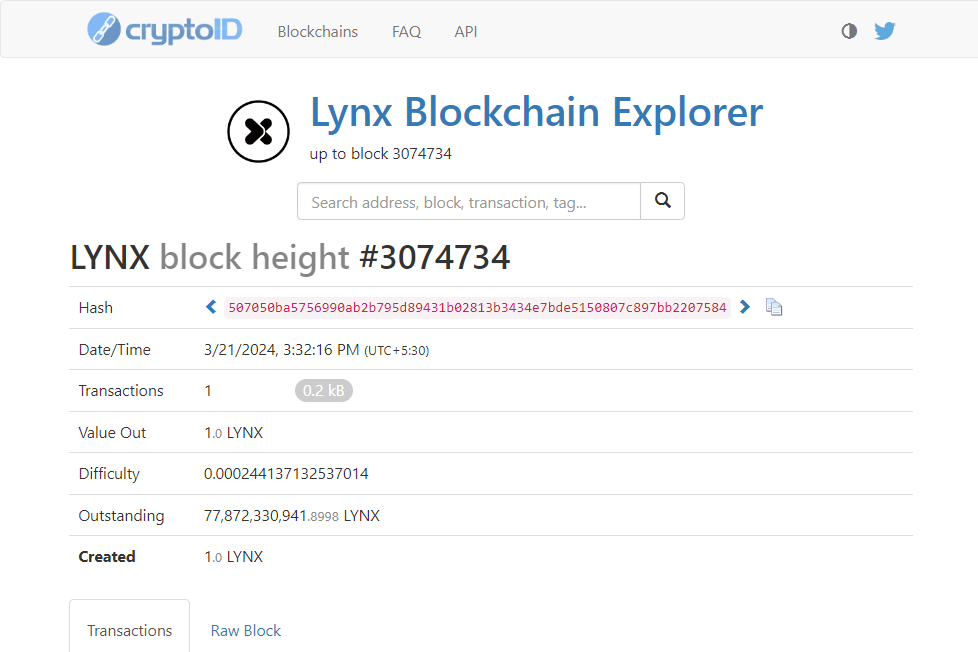Click the block hash value
Image resolution: width=978 pixels, height=652 pixels.
tap(477, 308)
